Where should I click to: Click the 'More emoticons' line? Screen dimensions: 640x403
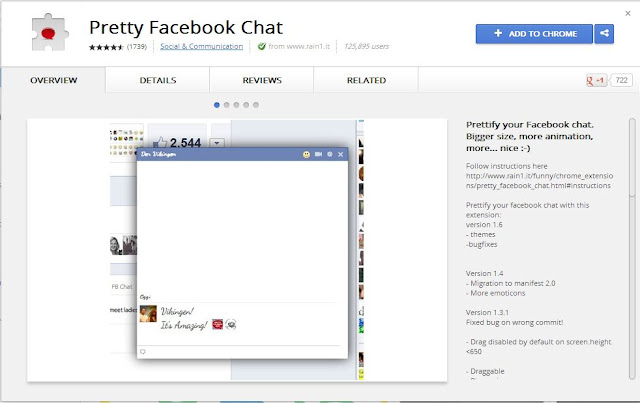[x=496, y=293]
